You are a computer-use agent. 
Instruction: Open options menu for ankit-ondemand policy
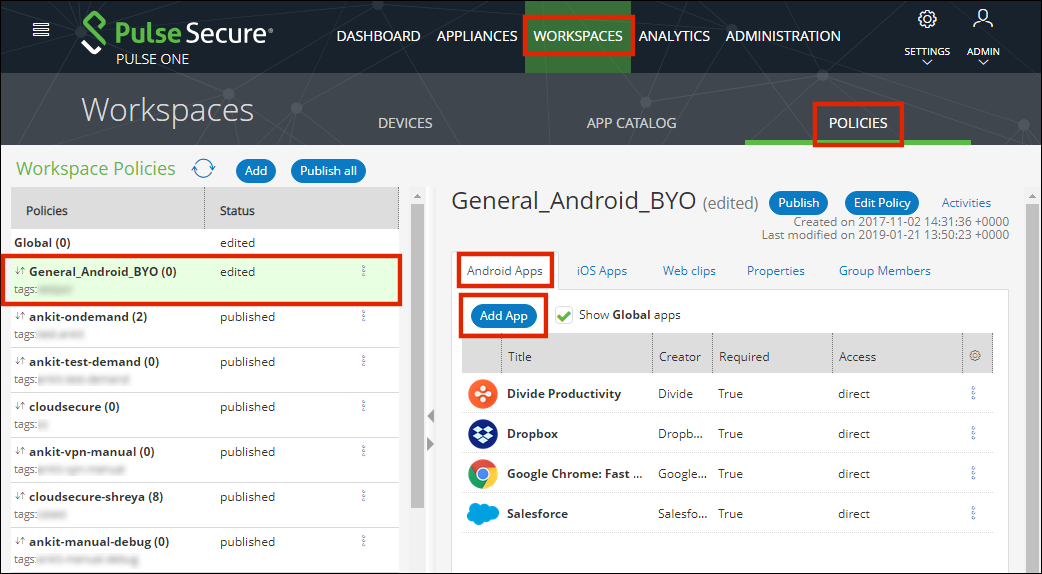(363, 316)
